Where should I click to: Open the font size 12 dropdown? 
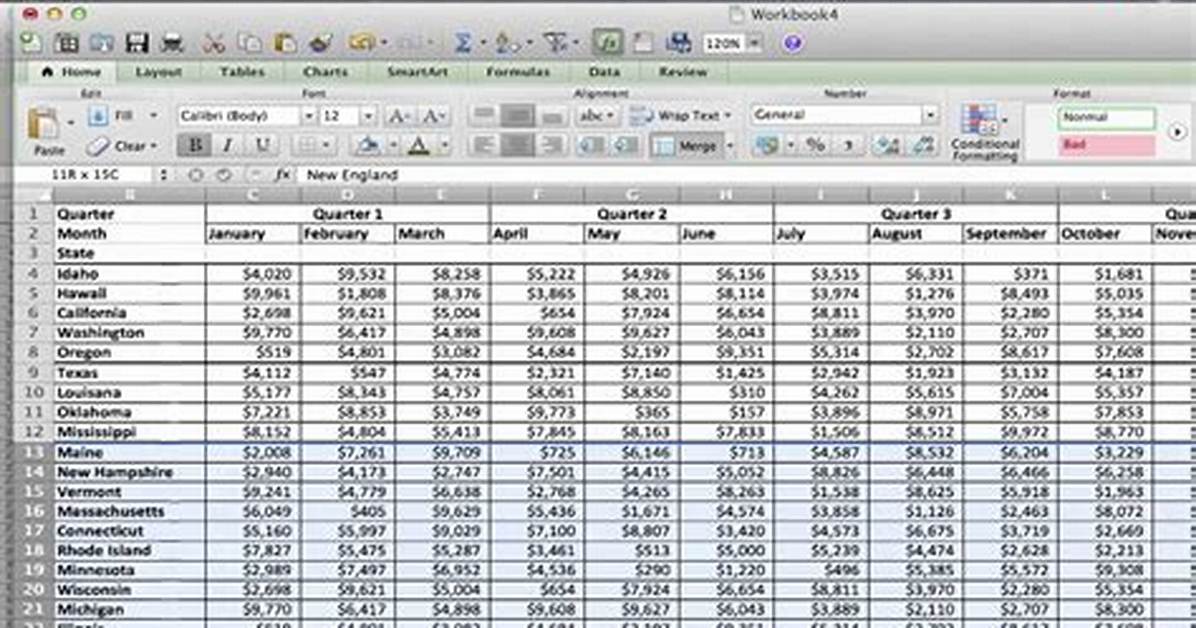point(368,116)
